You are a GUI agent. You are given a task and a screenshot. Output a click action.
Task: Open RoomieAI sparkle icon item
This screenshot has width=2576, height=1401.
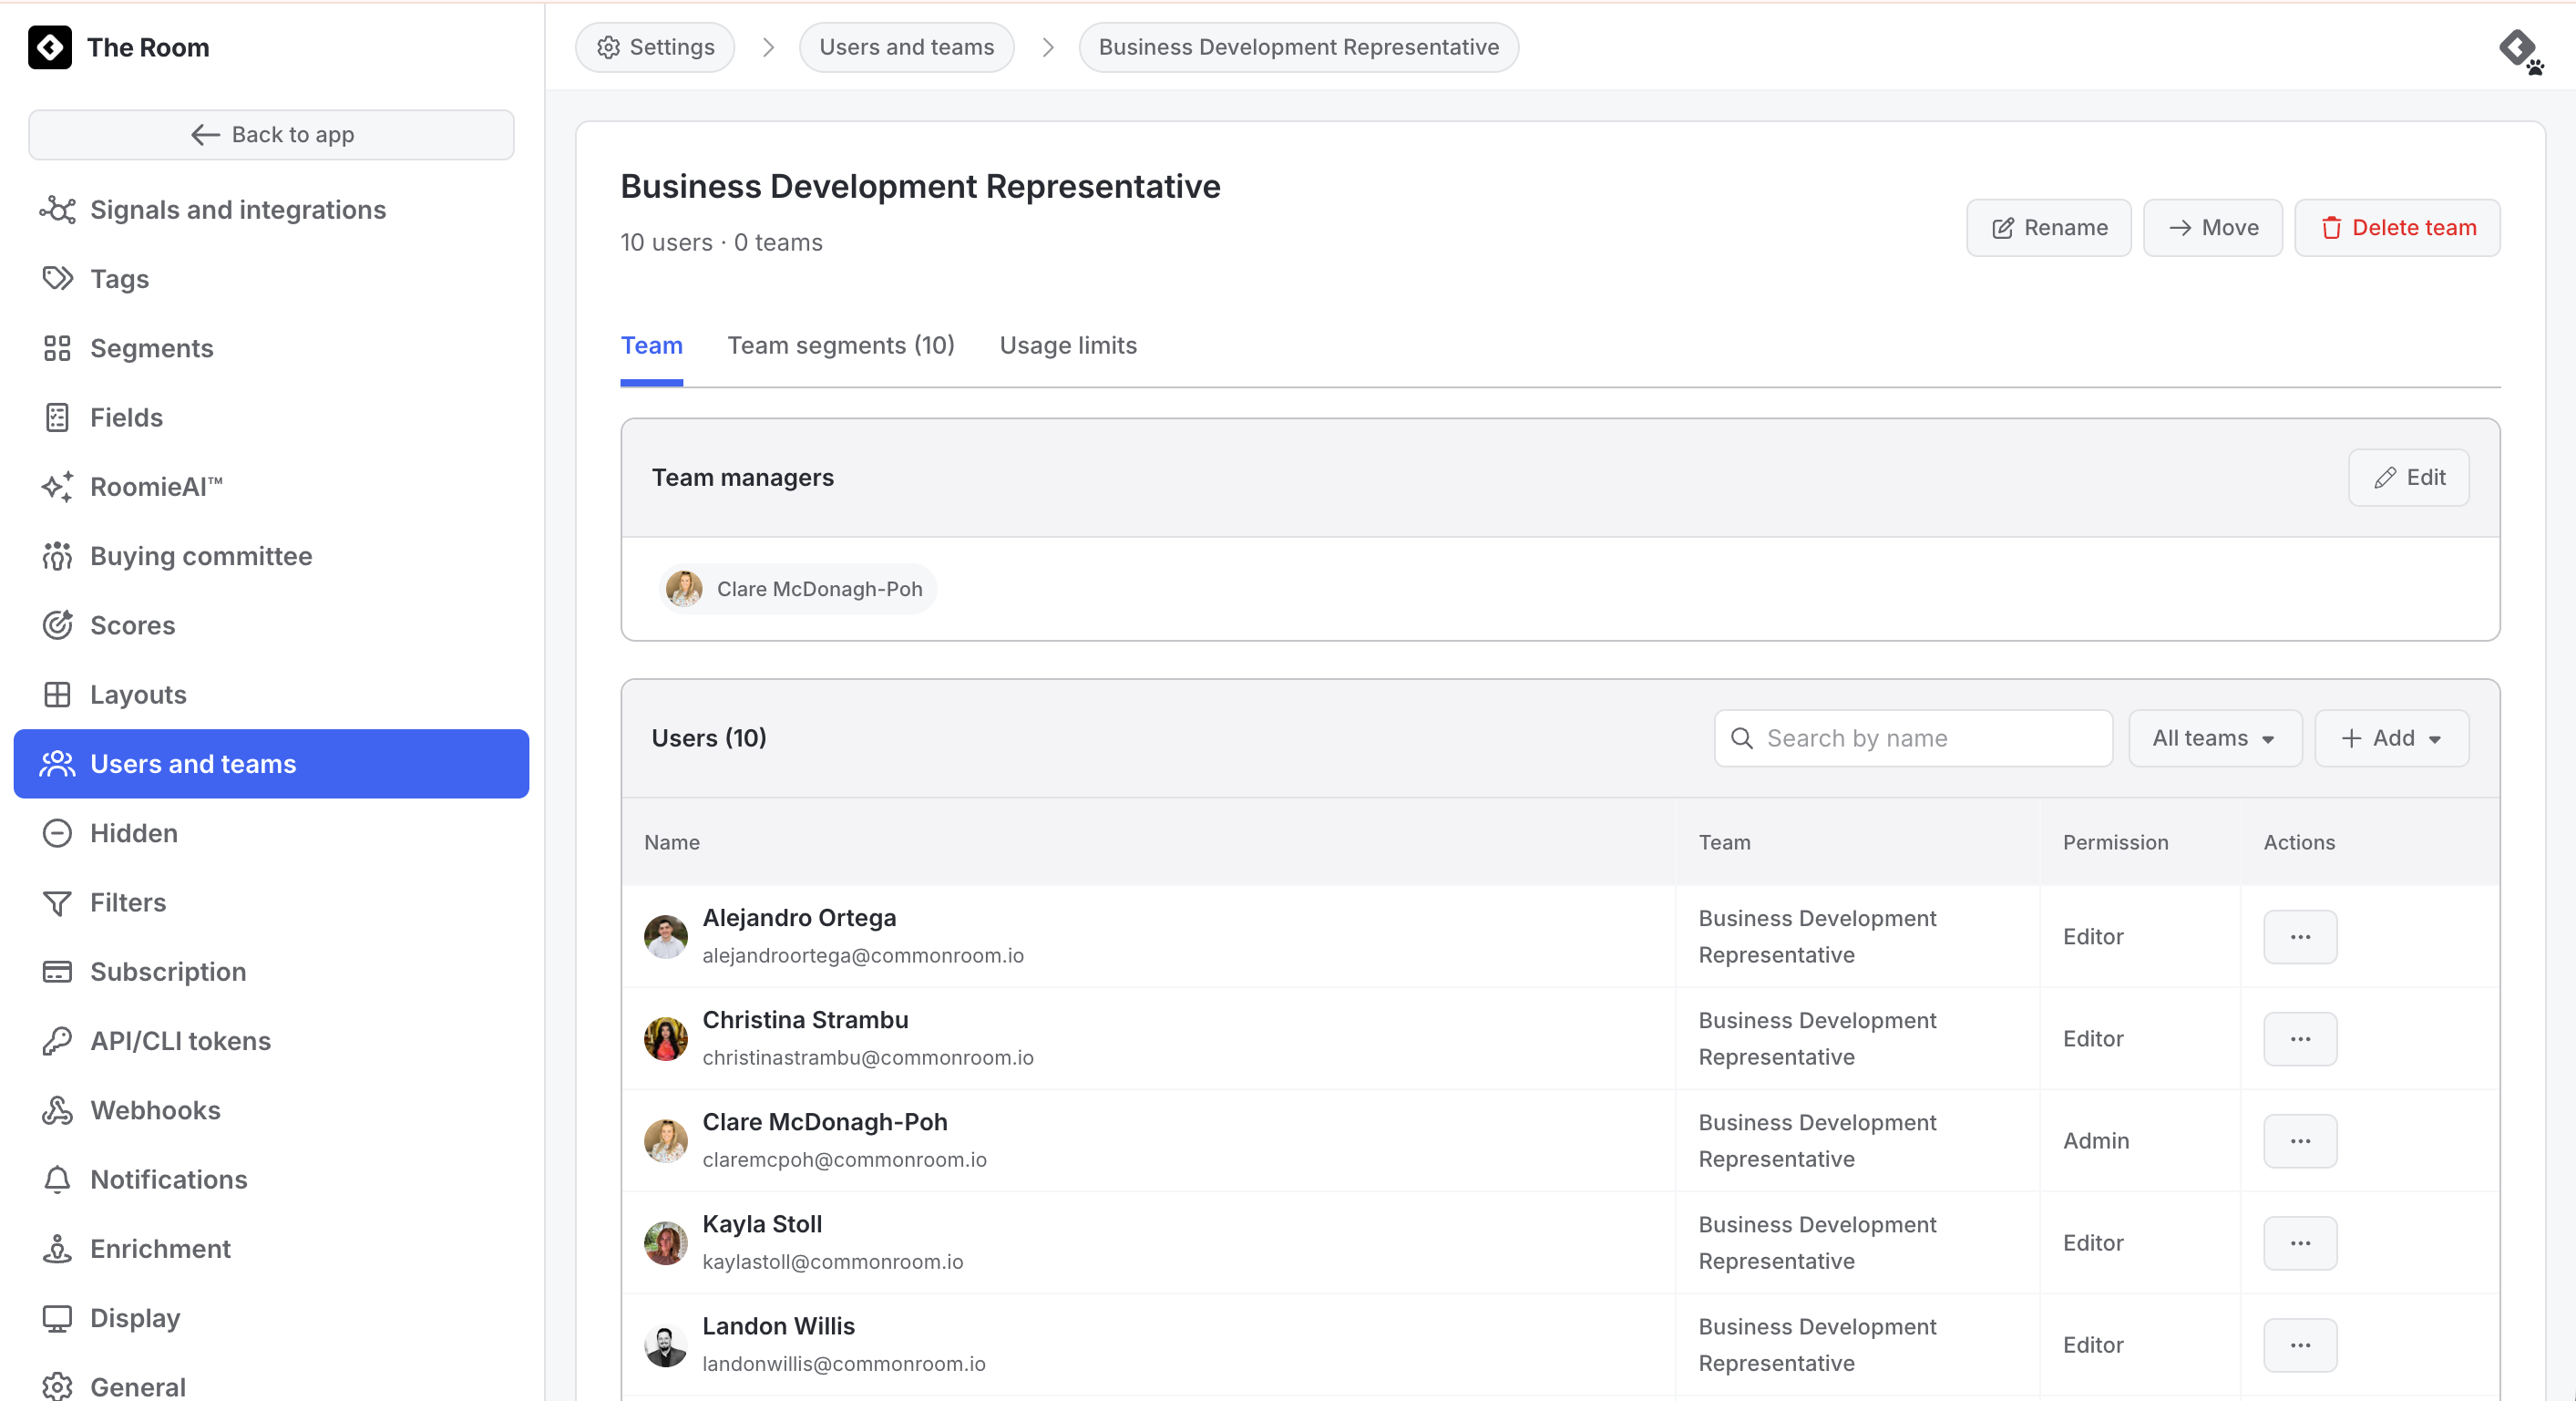click(x=57, y=487)
